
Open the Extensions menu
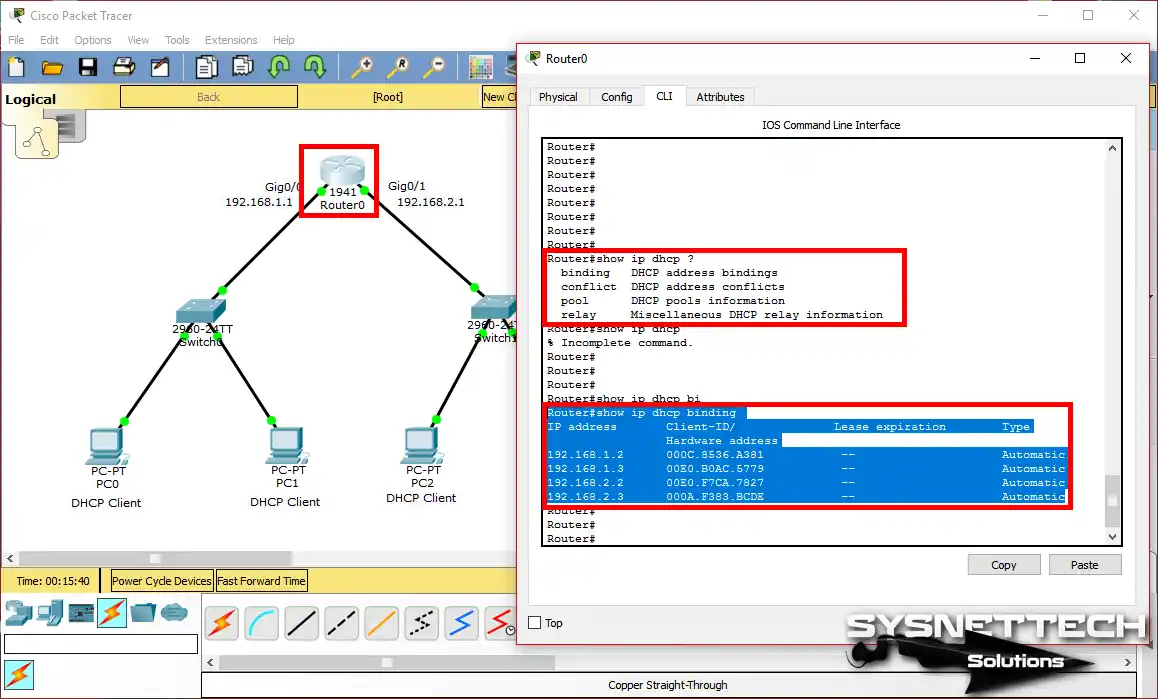231,40
